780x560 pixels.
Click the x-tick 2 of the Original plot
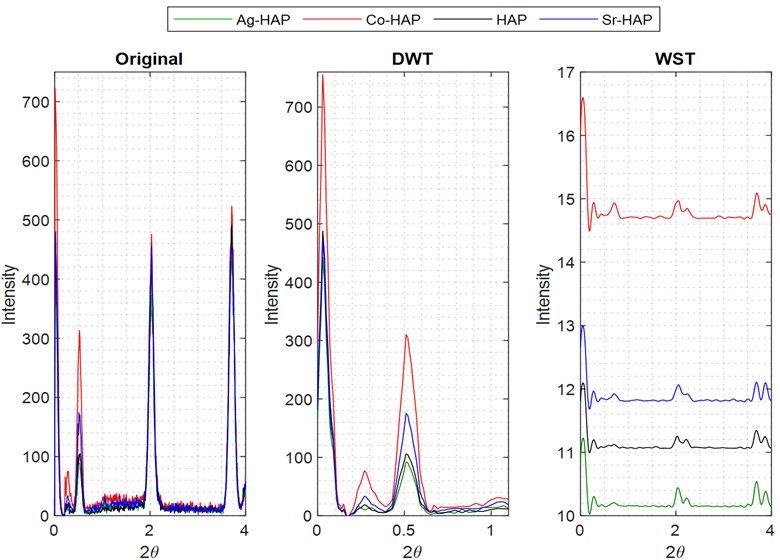coord(150,530)
